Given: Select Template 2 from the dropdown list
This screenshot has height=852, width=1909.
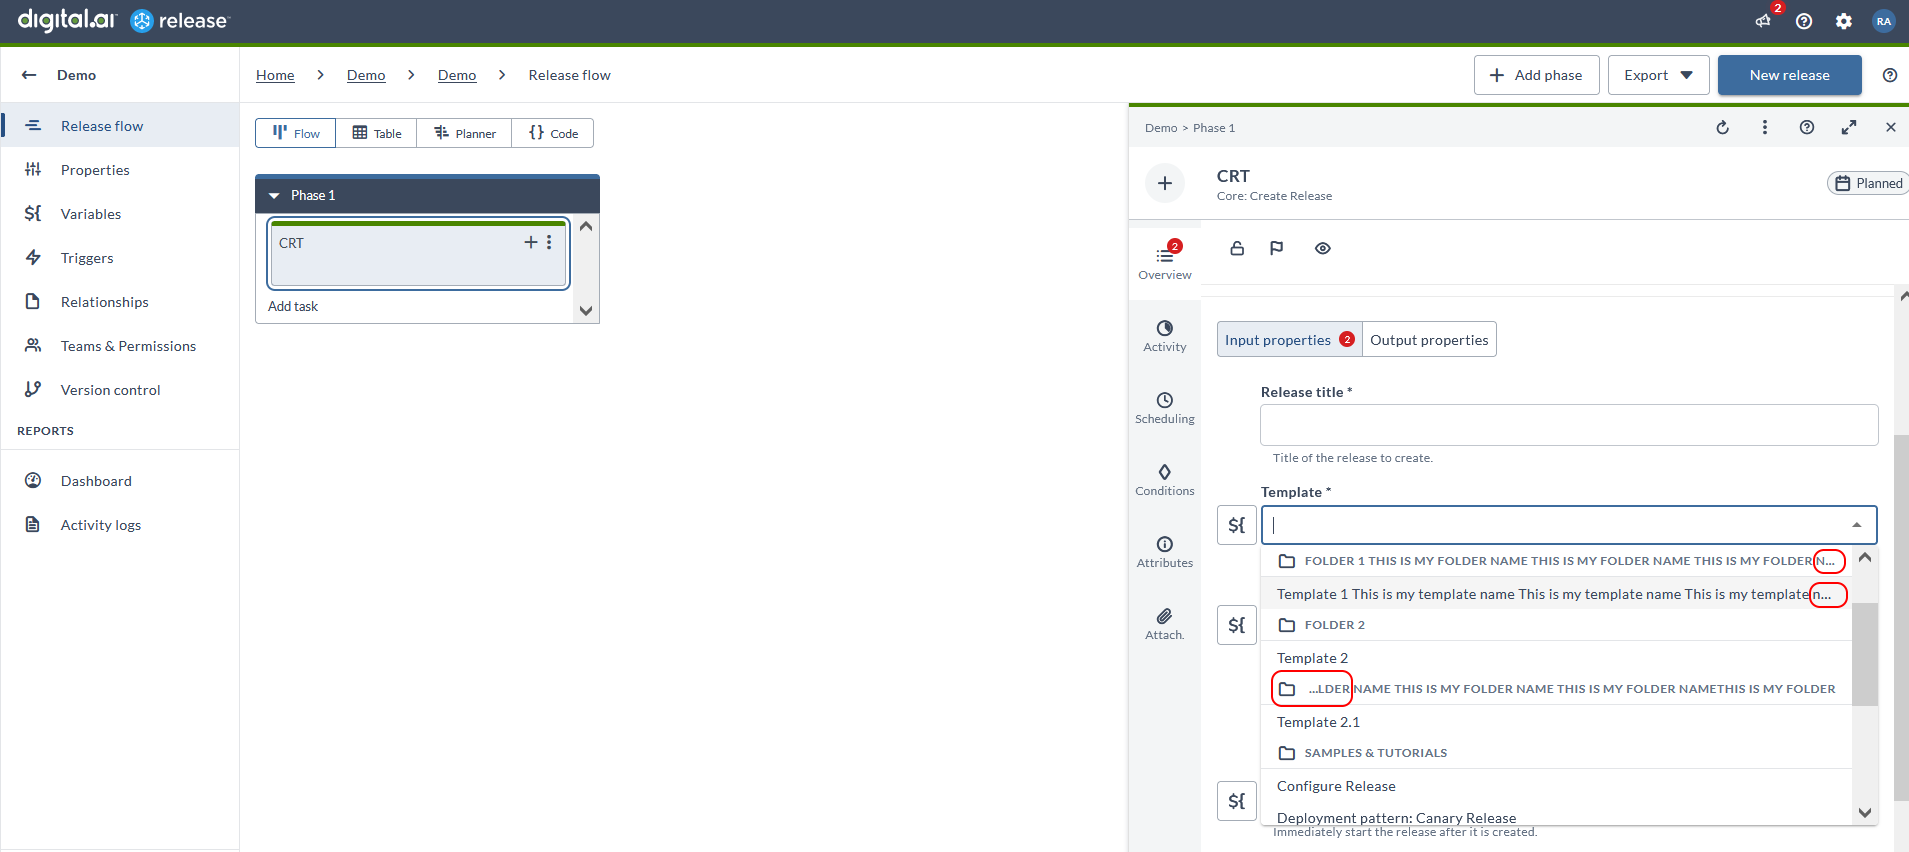Looking at the screenshot, I should pyautogui.click(x=1557, y=658).
